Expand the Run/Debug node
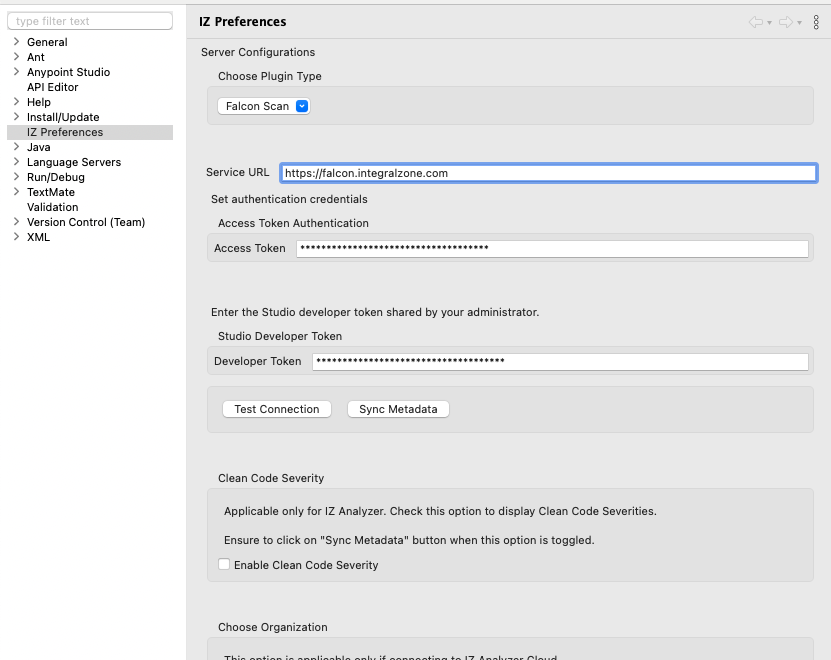 16,177
